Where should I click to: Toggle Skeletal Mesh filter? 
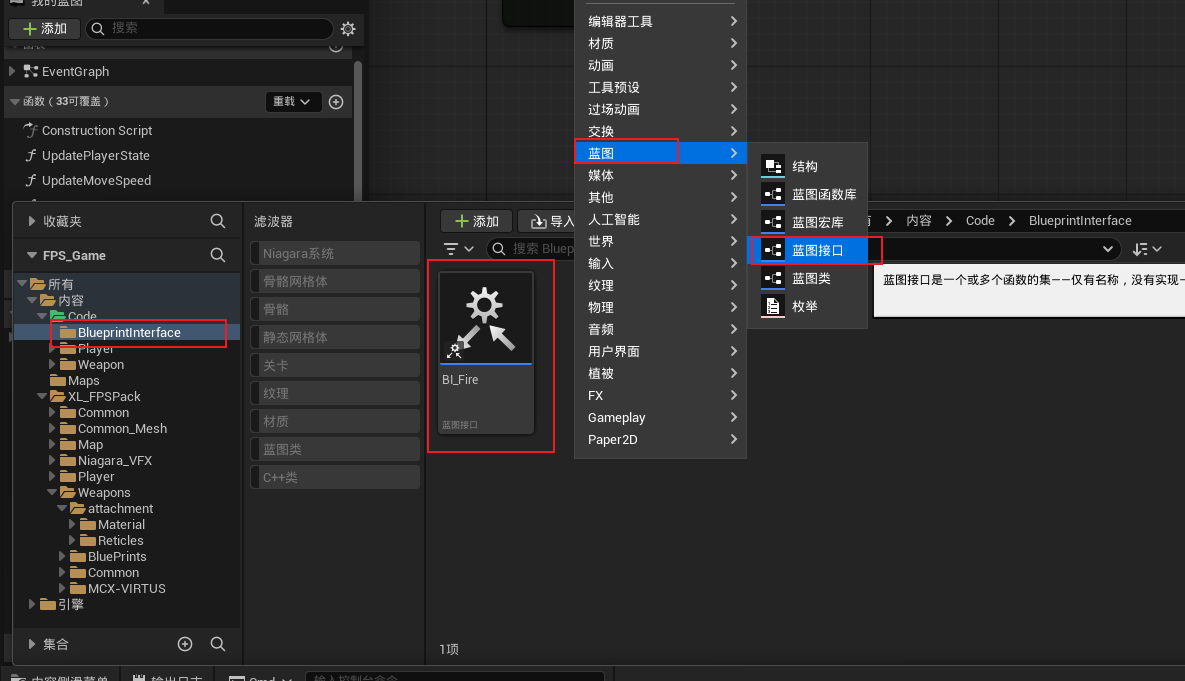335,281
